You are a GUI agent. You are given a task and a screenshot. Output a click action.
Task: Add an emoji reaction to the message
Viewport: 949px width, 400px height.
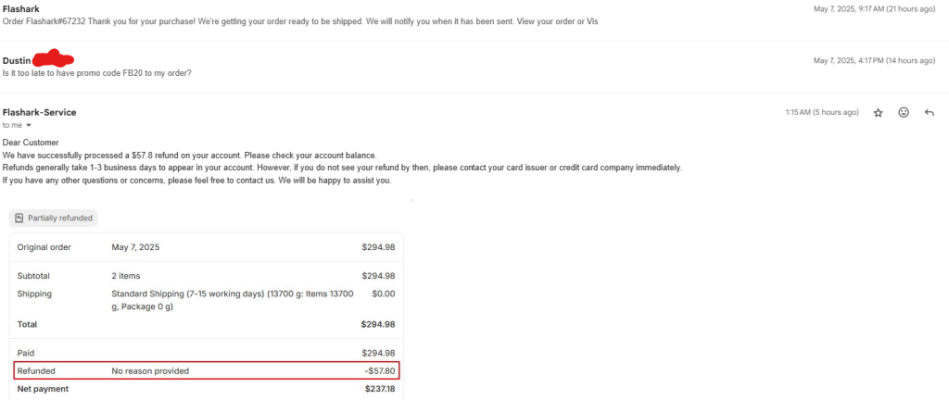click(903, 113)
